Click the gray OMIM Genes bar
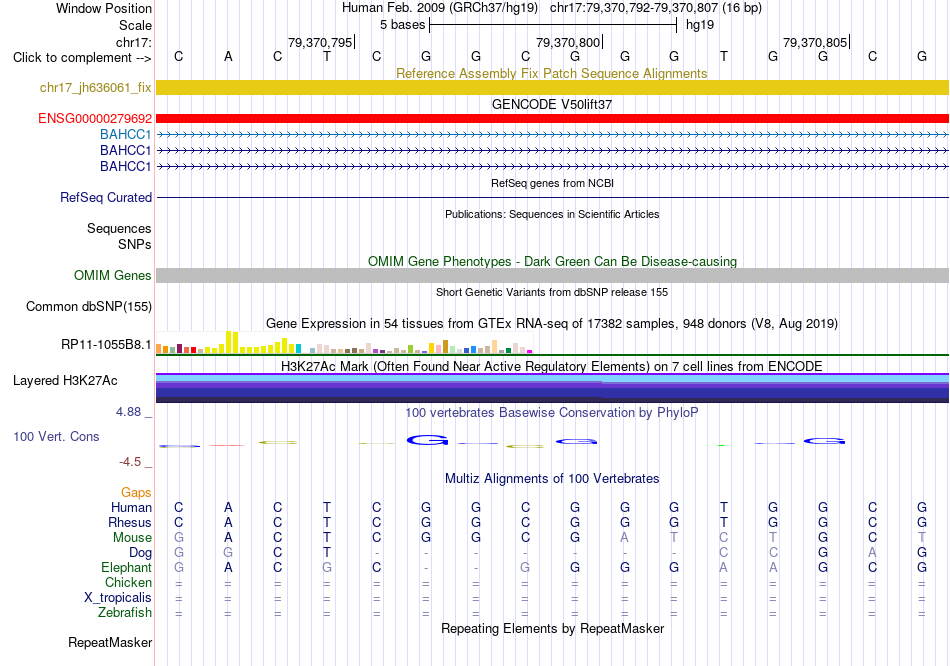Screen dimensions: 950x666 click(x=552, y=276)
